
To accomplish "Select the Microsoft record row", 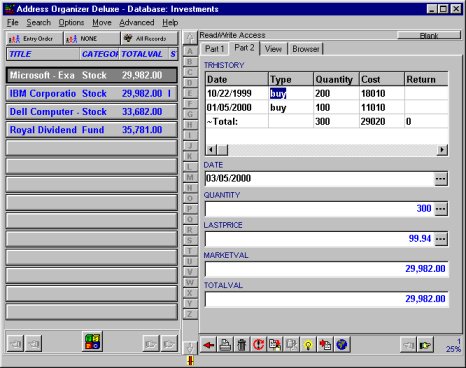I will click(92, 75).
